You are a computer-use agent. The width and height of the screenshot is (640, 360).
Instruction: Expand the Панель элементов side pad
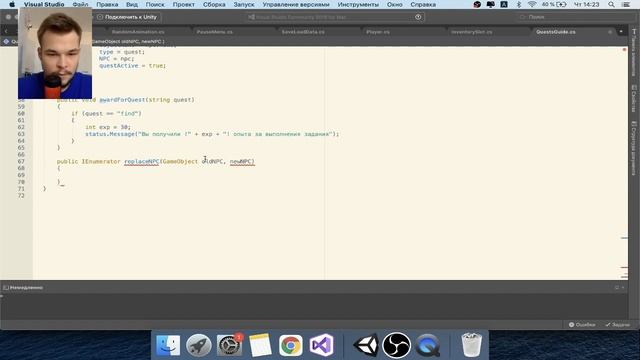[634, 52]
